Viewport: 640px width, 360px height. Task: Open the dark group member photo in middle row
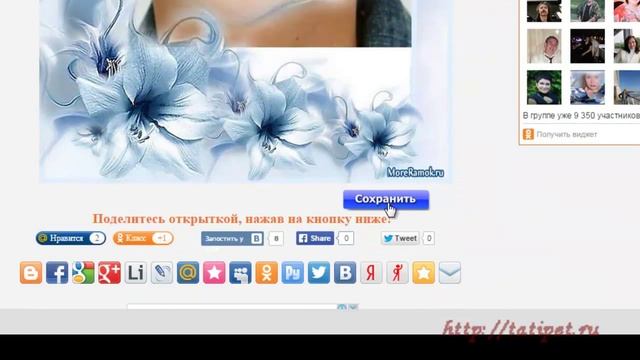point(587,46)
